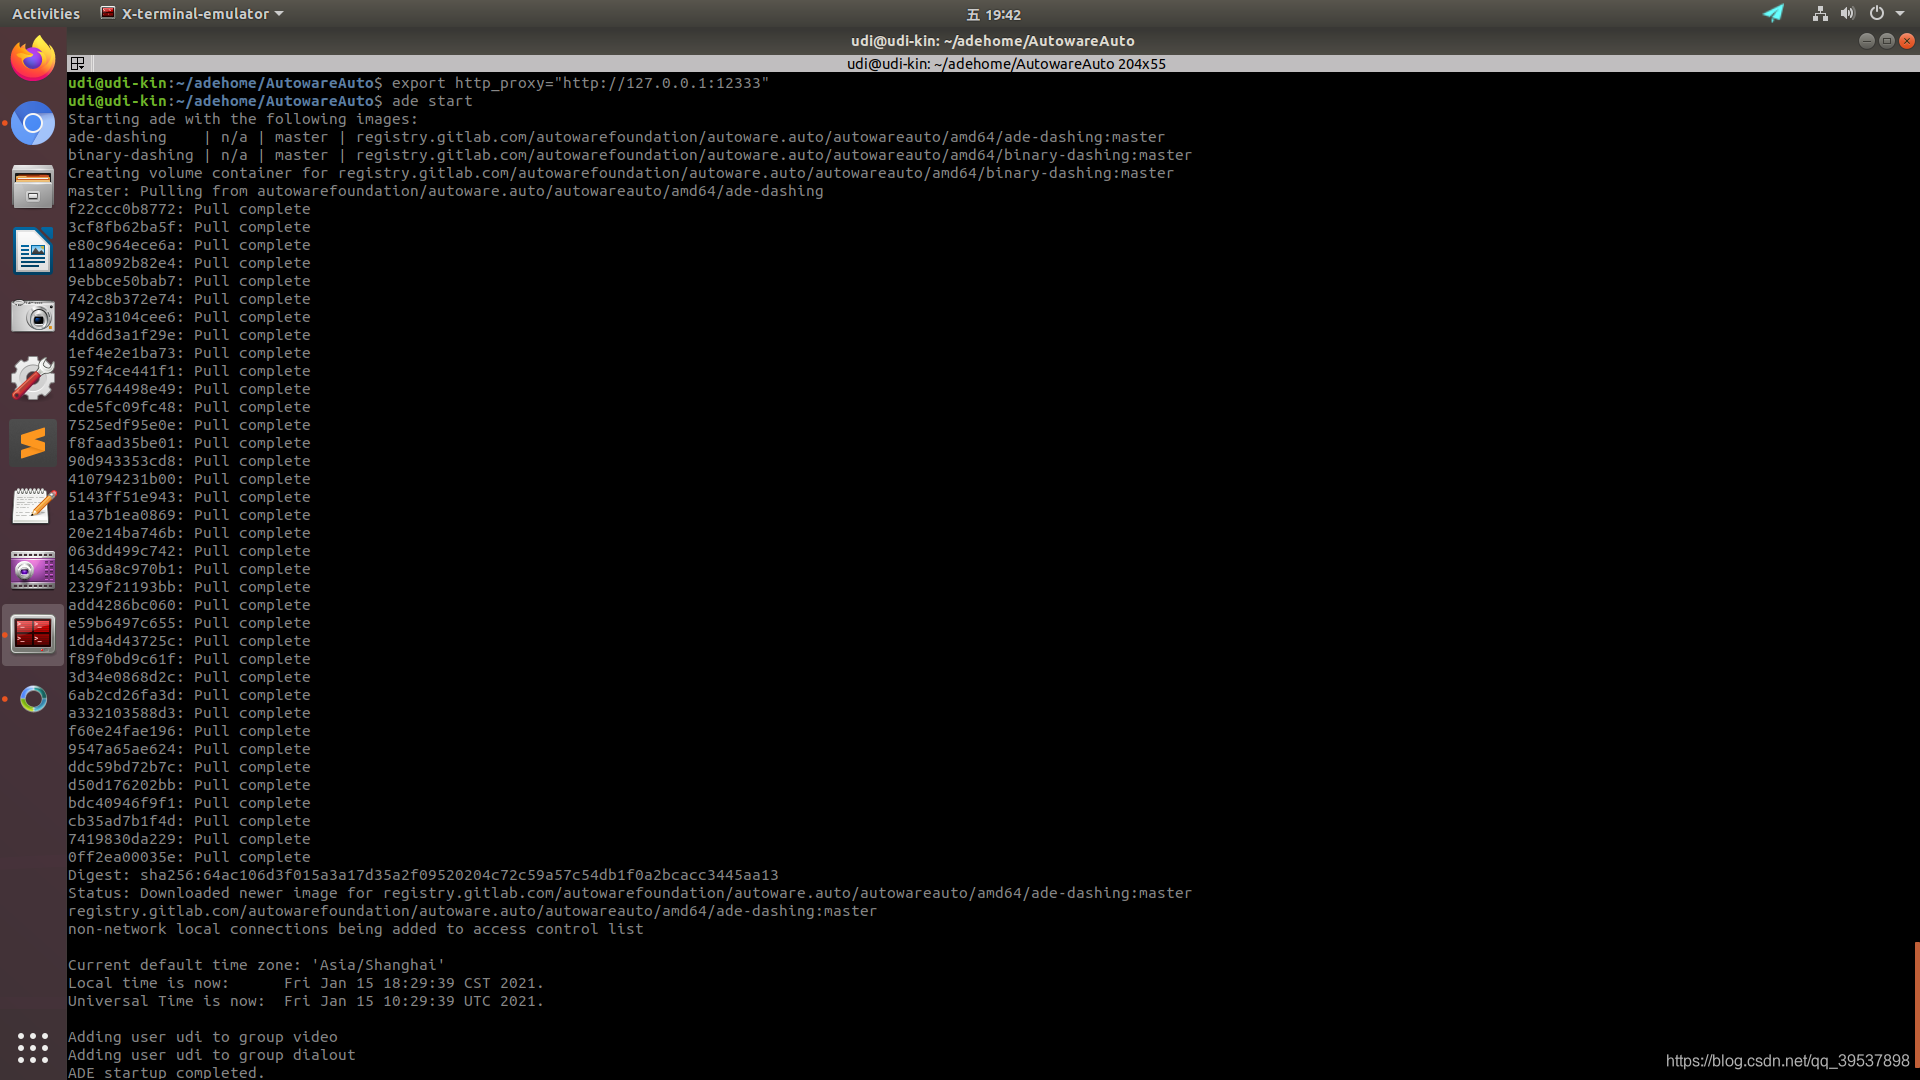Viewport: 1920px width, 1080px height.
Task: Show all applications grid
Action: click(33, 1047)
